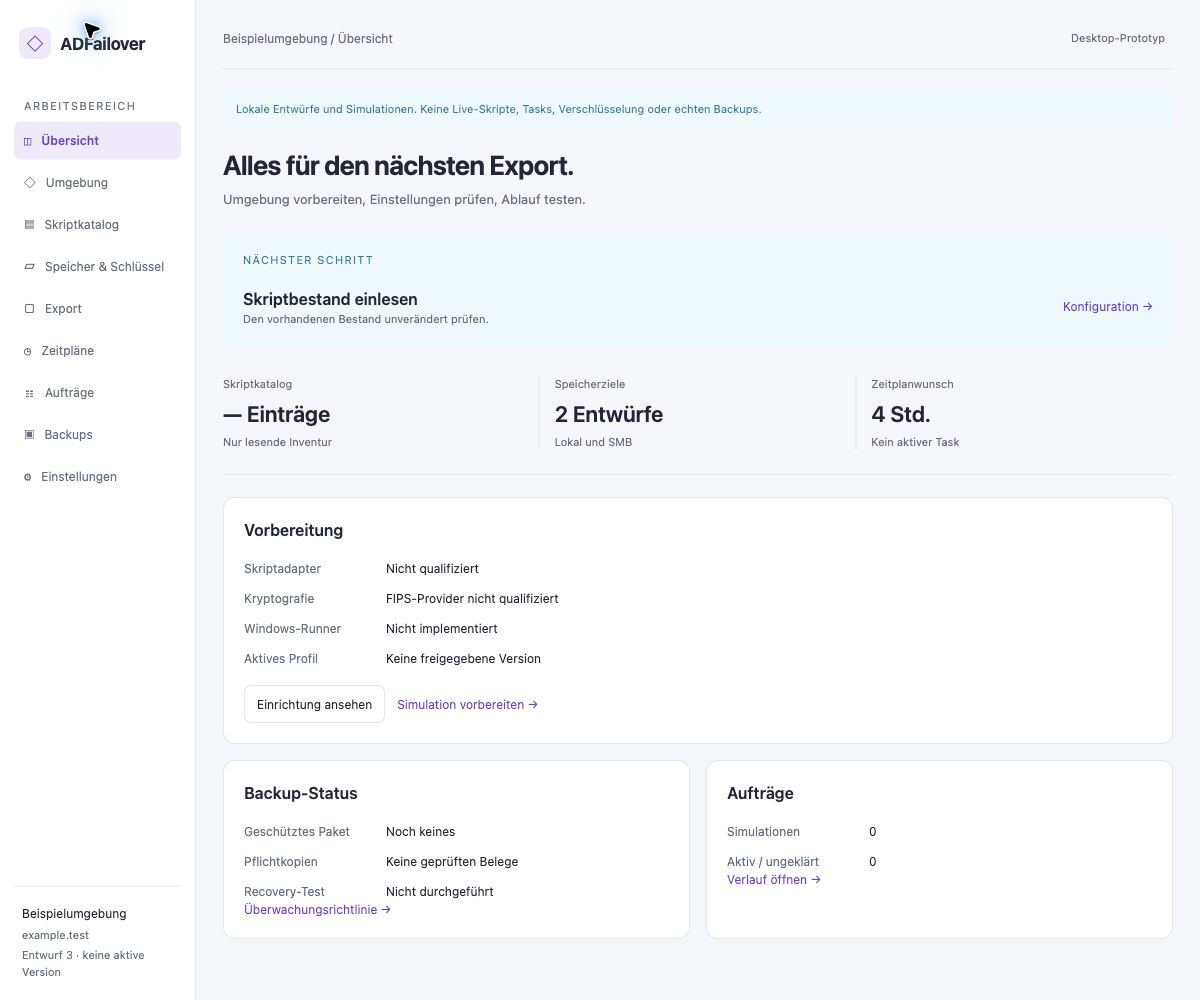
Task: Click the ADFailover diamond logo icon
Action: 35,43
